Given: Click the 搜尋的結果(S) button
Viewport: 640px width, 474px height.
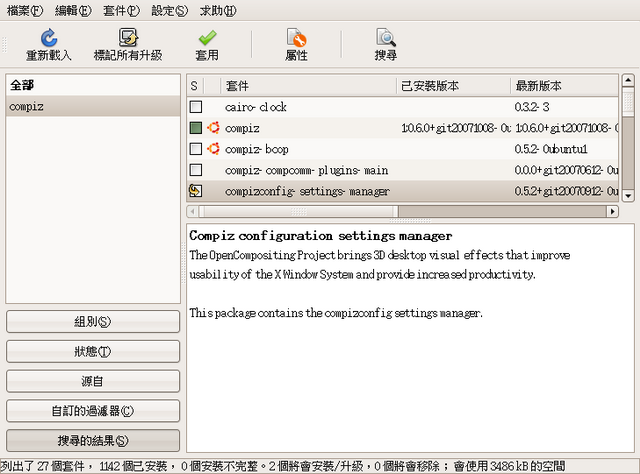Looking at the screenshot, I should (93, 441).
